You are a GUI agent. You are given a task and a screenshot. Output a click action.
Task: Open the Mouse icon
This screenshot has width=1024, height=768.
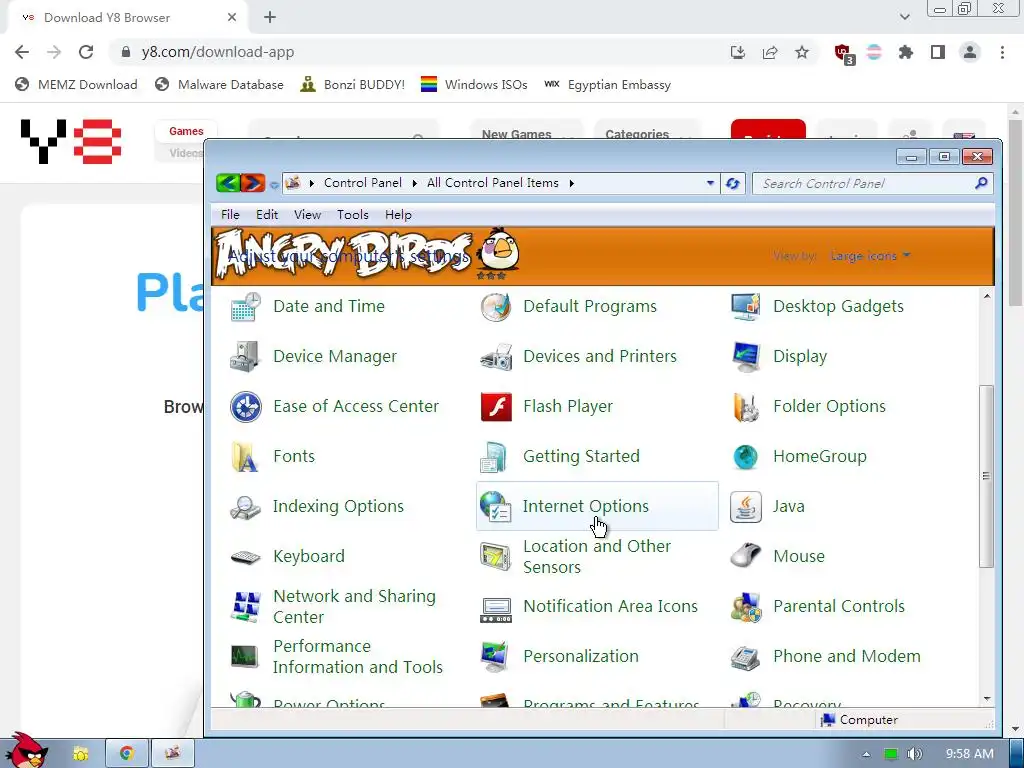[746, 556]
